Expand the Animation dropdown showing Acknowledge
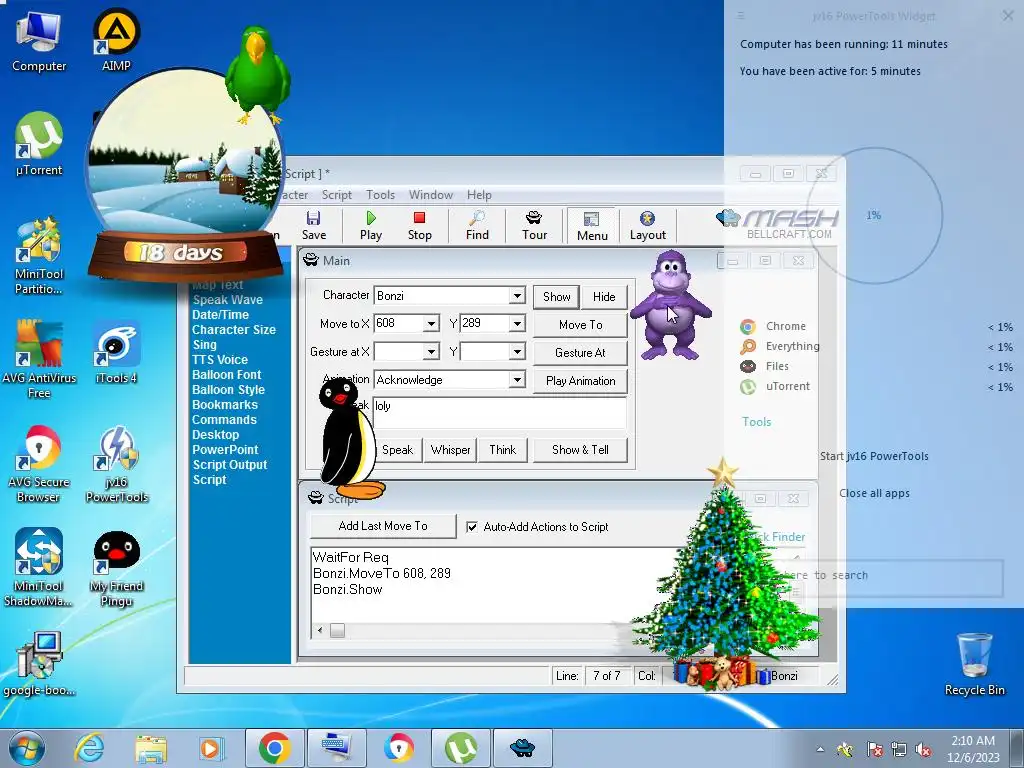Viewport: 1024px width, 768px height. 517,380
